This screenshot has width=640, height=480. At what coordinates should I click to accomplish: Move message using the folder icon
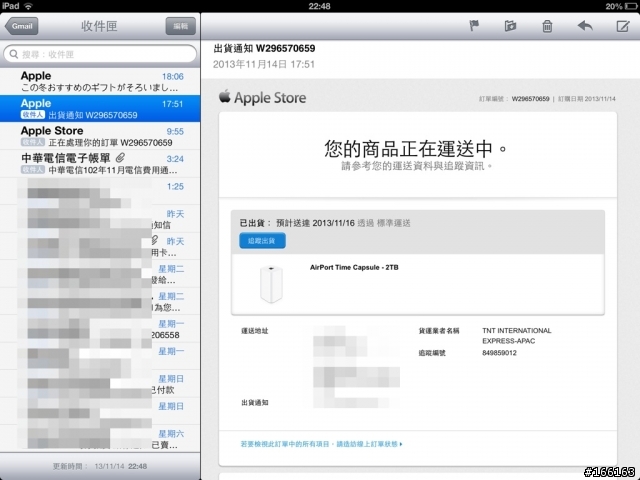coord(510,26)
